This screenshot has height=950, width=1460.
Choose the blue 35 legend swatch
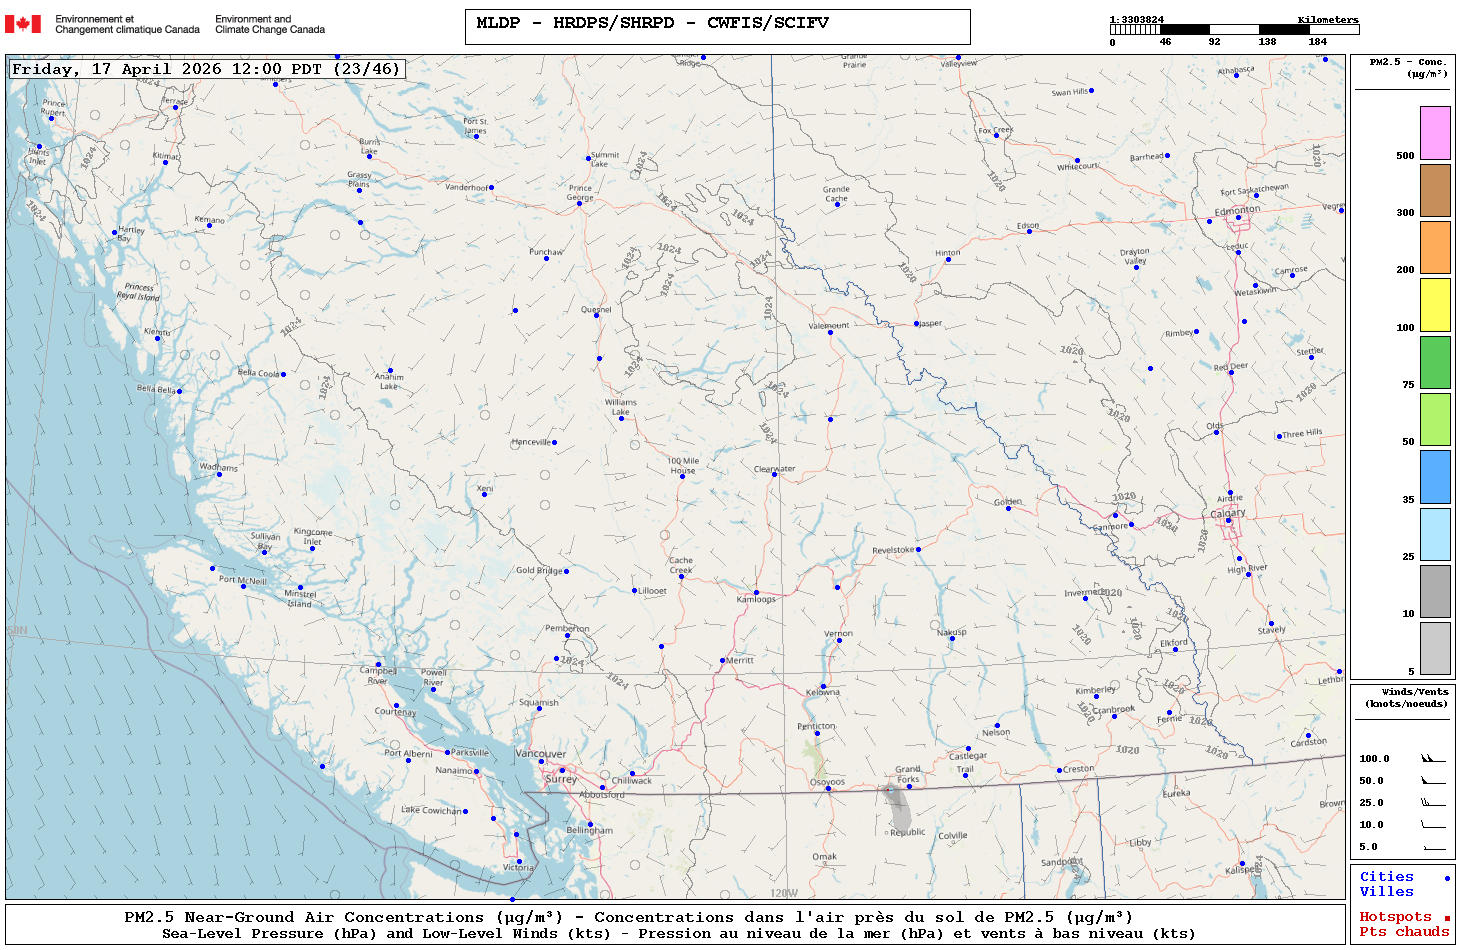[x=1435, y=477]
